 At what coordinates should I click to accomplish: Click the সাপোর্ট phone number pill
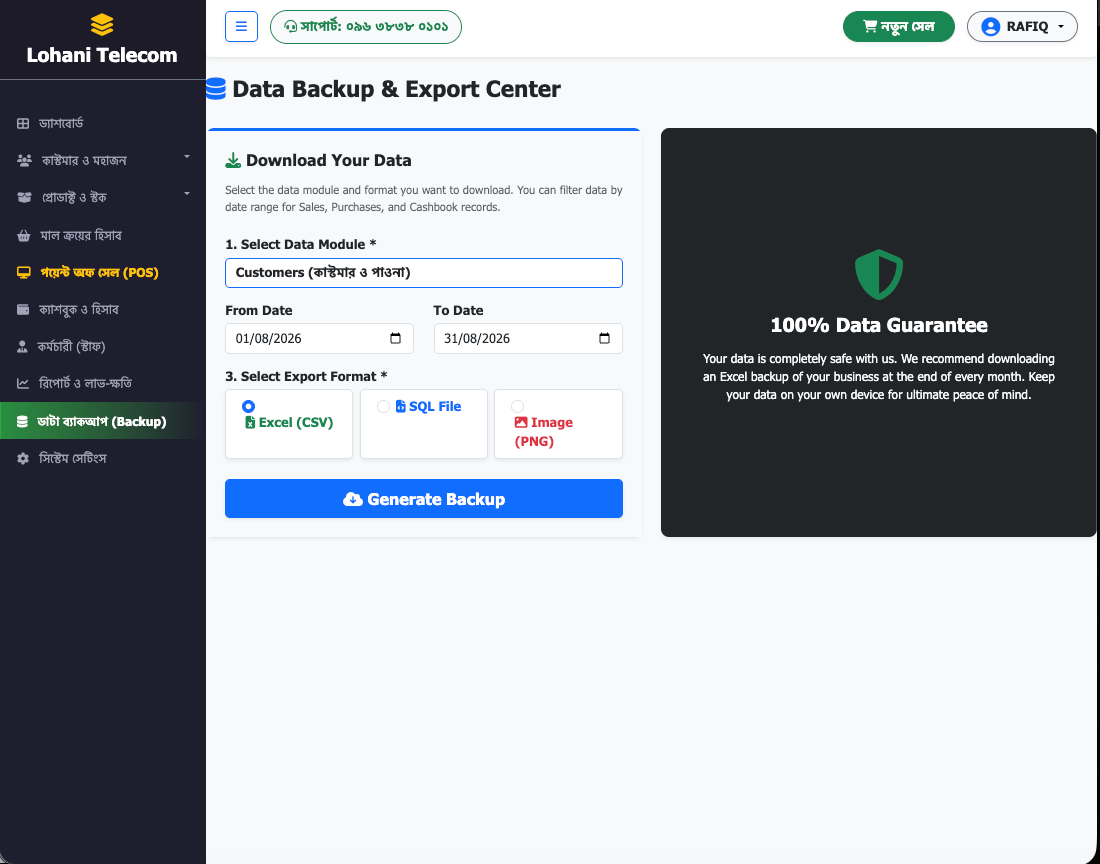click(x=365, y=27)
